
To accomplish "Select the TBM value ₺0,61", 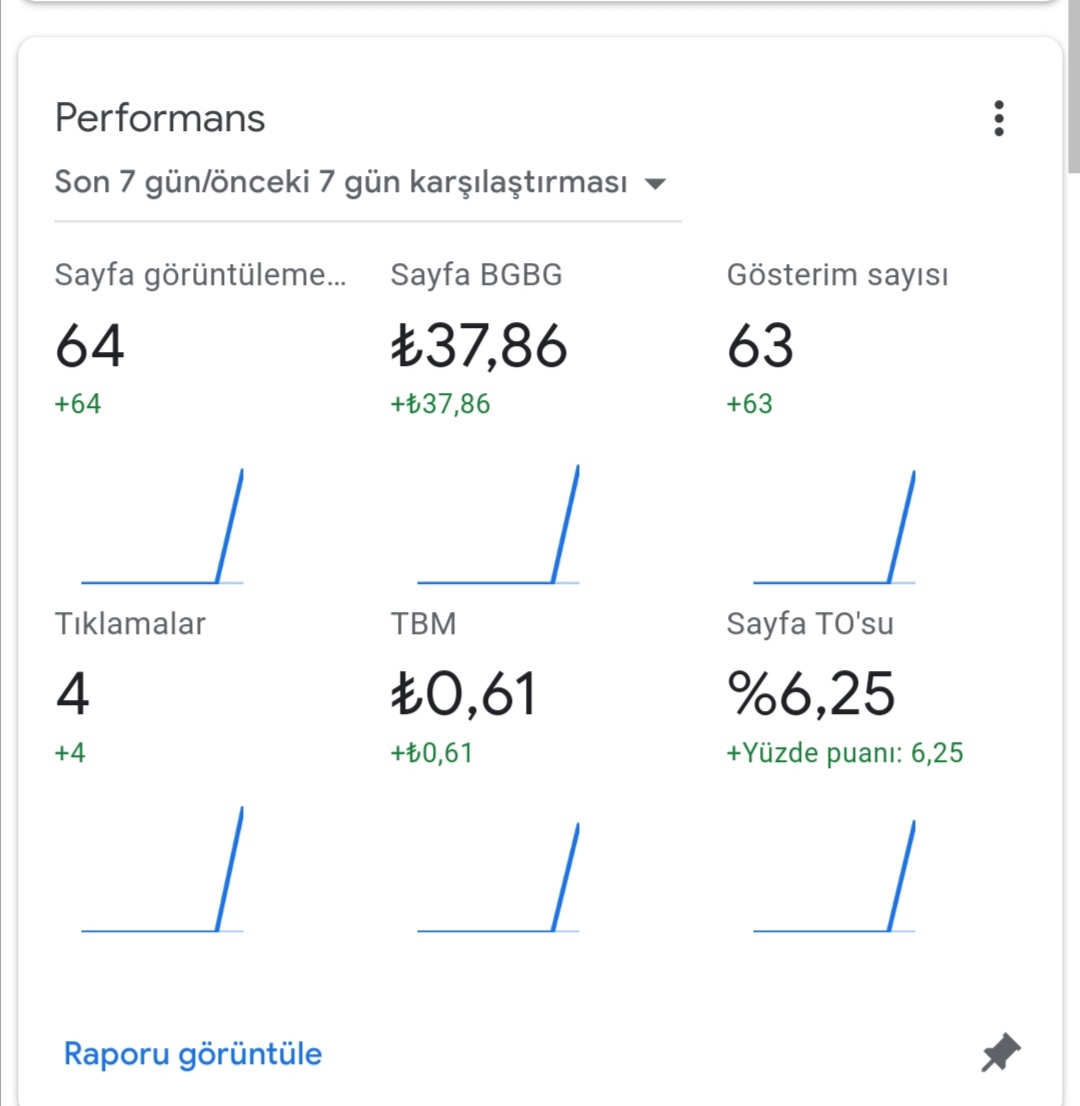I will pos(463,694).
